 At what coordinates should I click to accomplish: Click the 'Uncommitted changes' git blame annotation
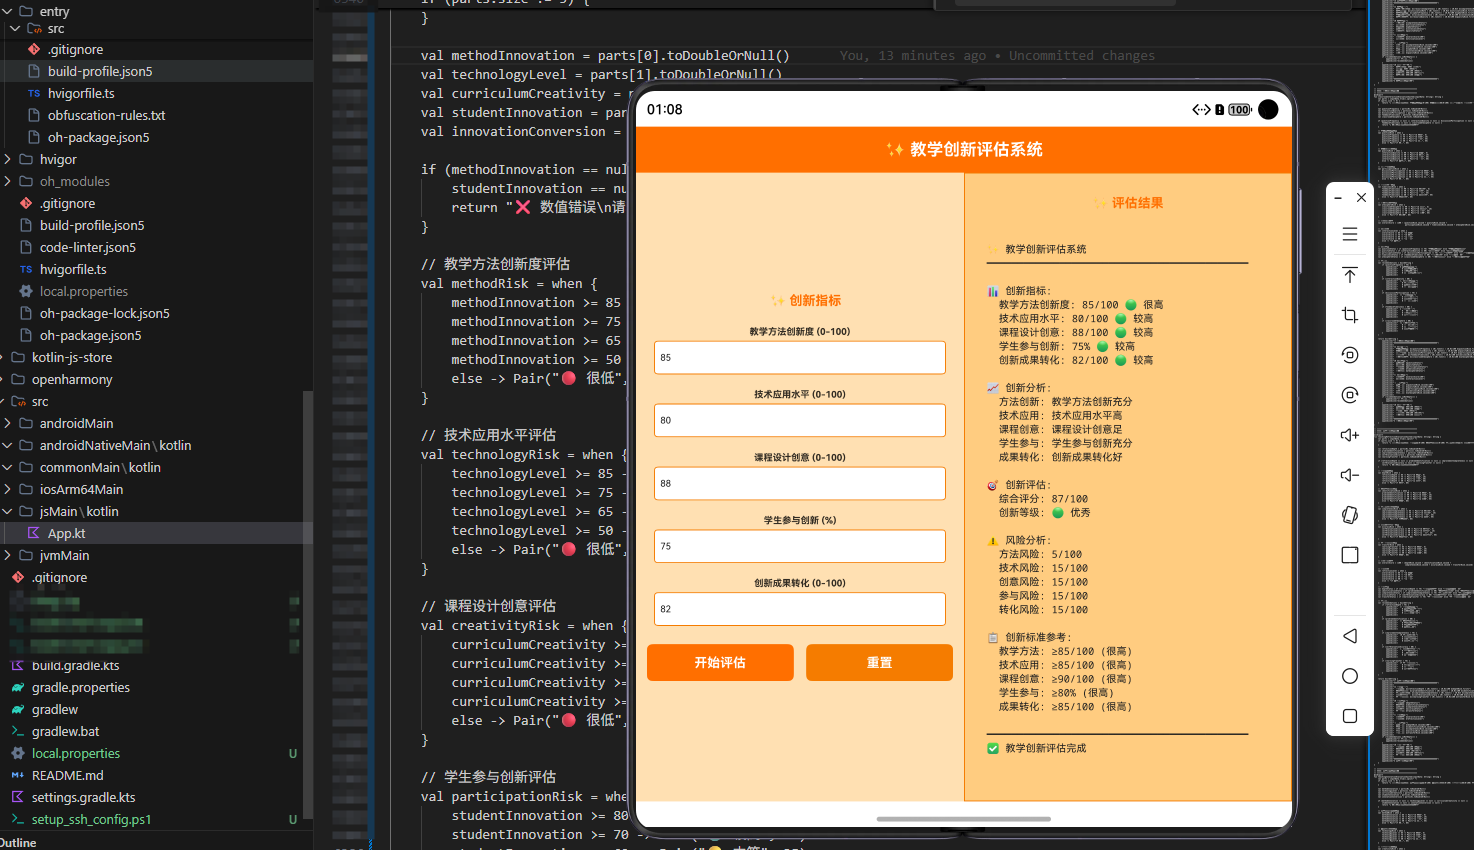pos(1081,56)
